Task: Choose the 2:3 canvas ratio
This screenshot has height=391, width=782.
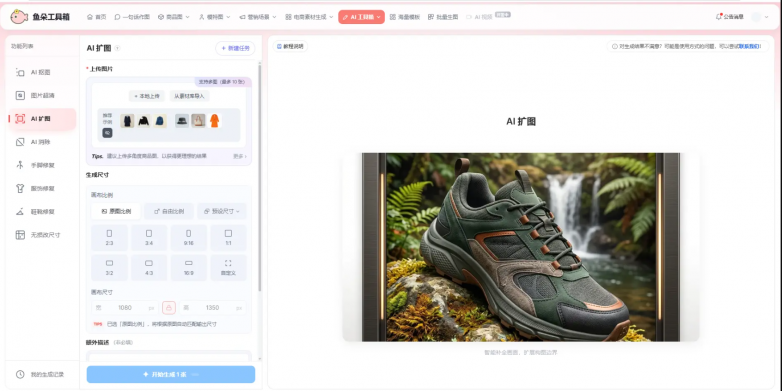Action: click(x=109, y=237)
